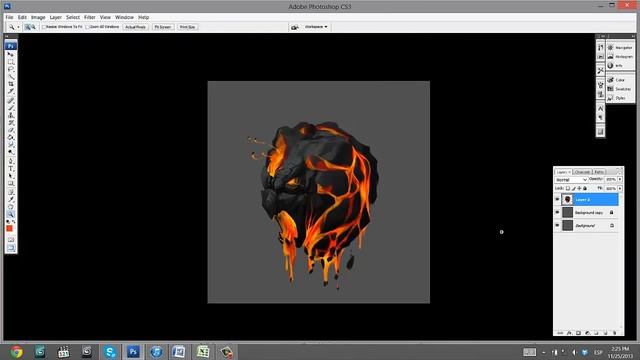Open the Filter menu
The height and width of the screenshot is (360, 640).
[89, 17]
